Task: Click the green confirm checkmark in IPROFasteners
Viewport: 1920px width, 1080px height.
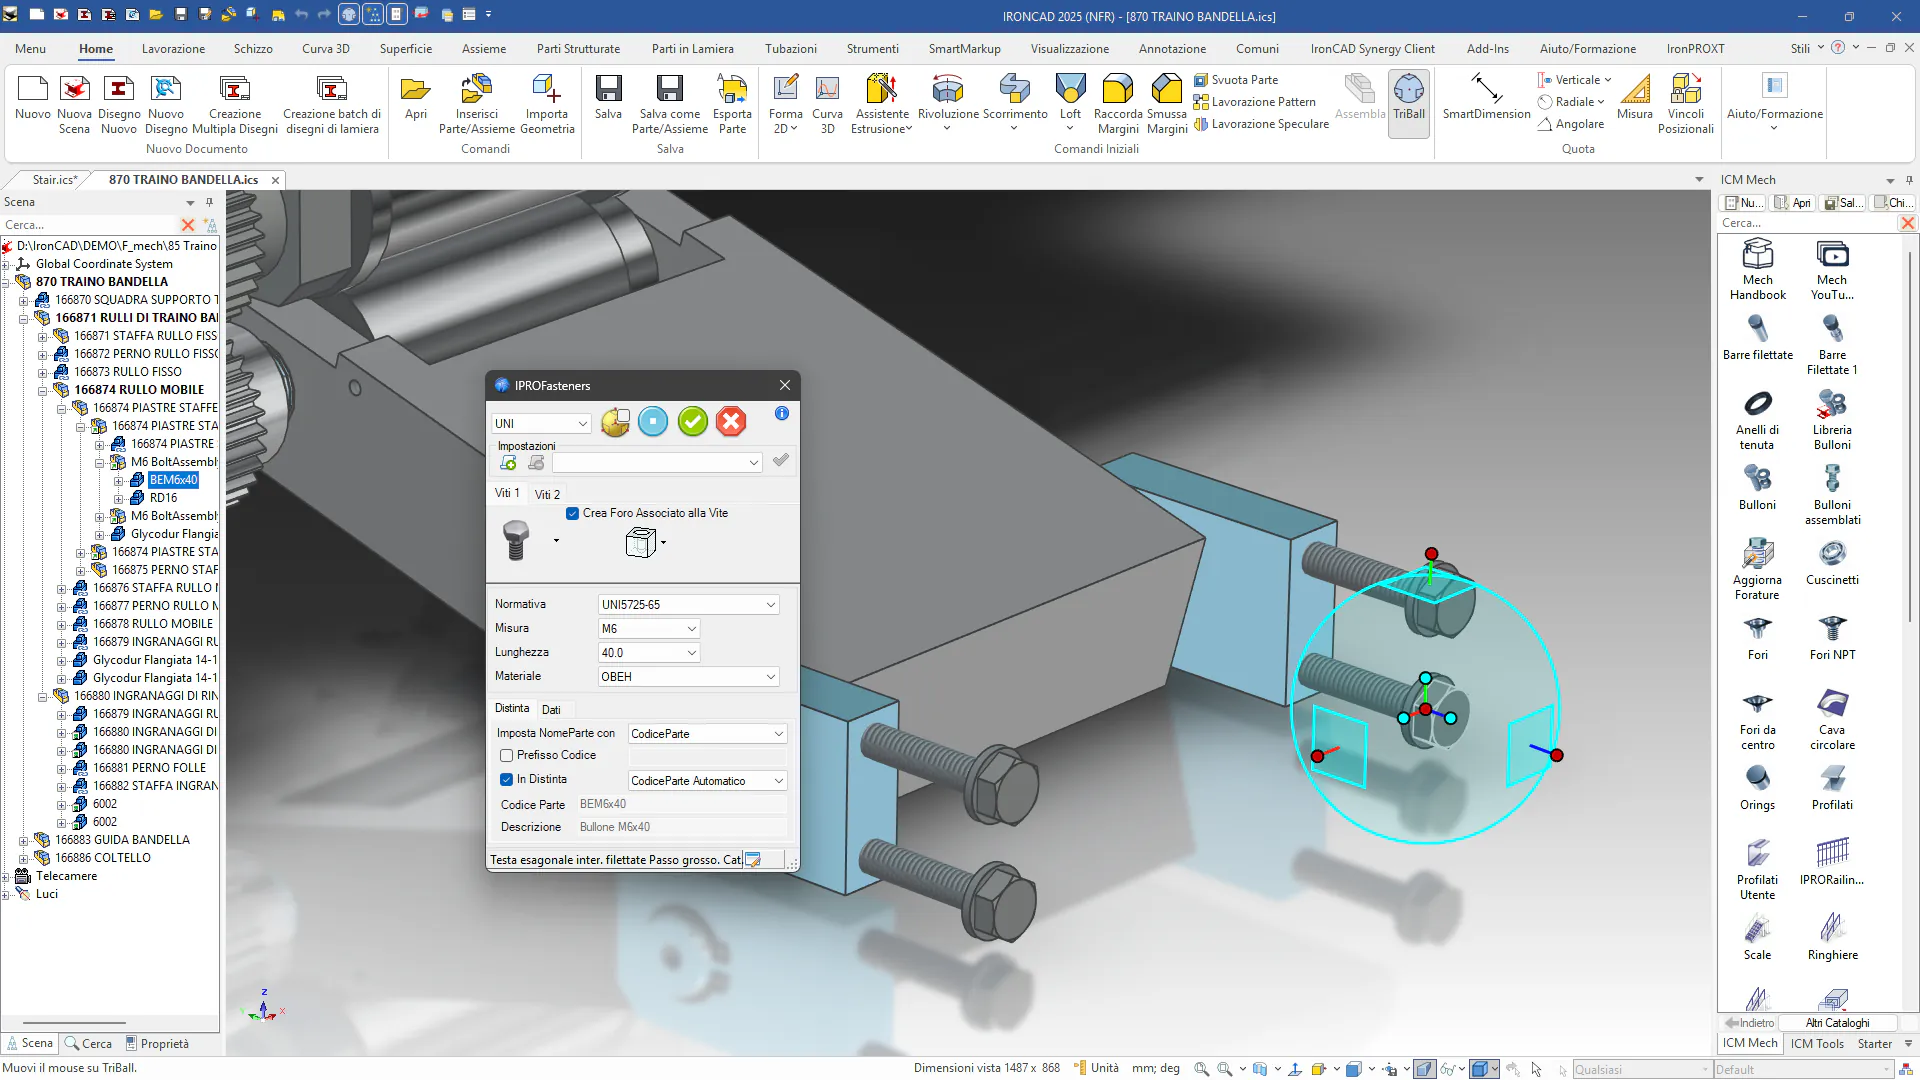Action: 692,422
